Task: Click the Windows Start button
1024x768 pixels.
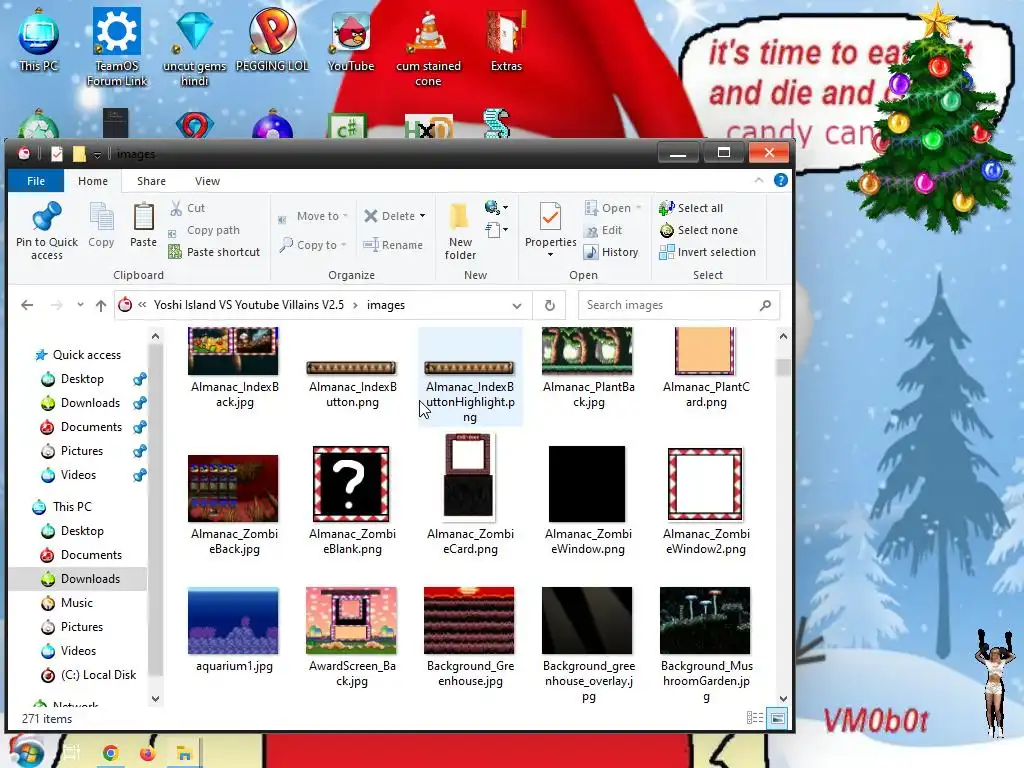Action: coord(26,752)
